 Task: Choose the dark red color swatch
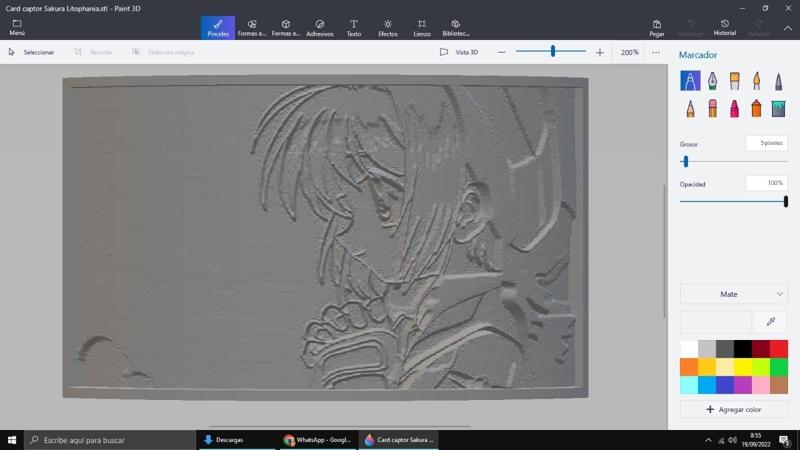pyautogui.click(x=761, y=349)
